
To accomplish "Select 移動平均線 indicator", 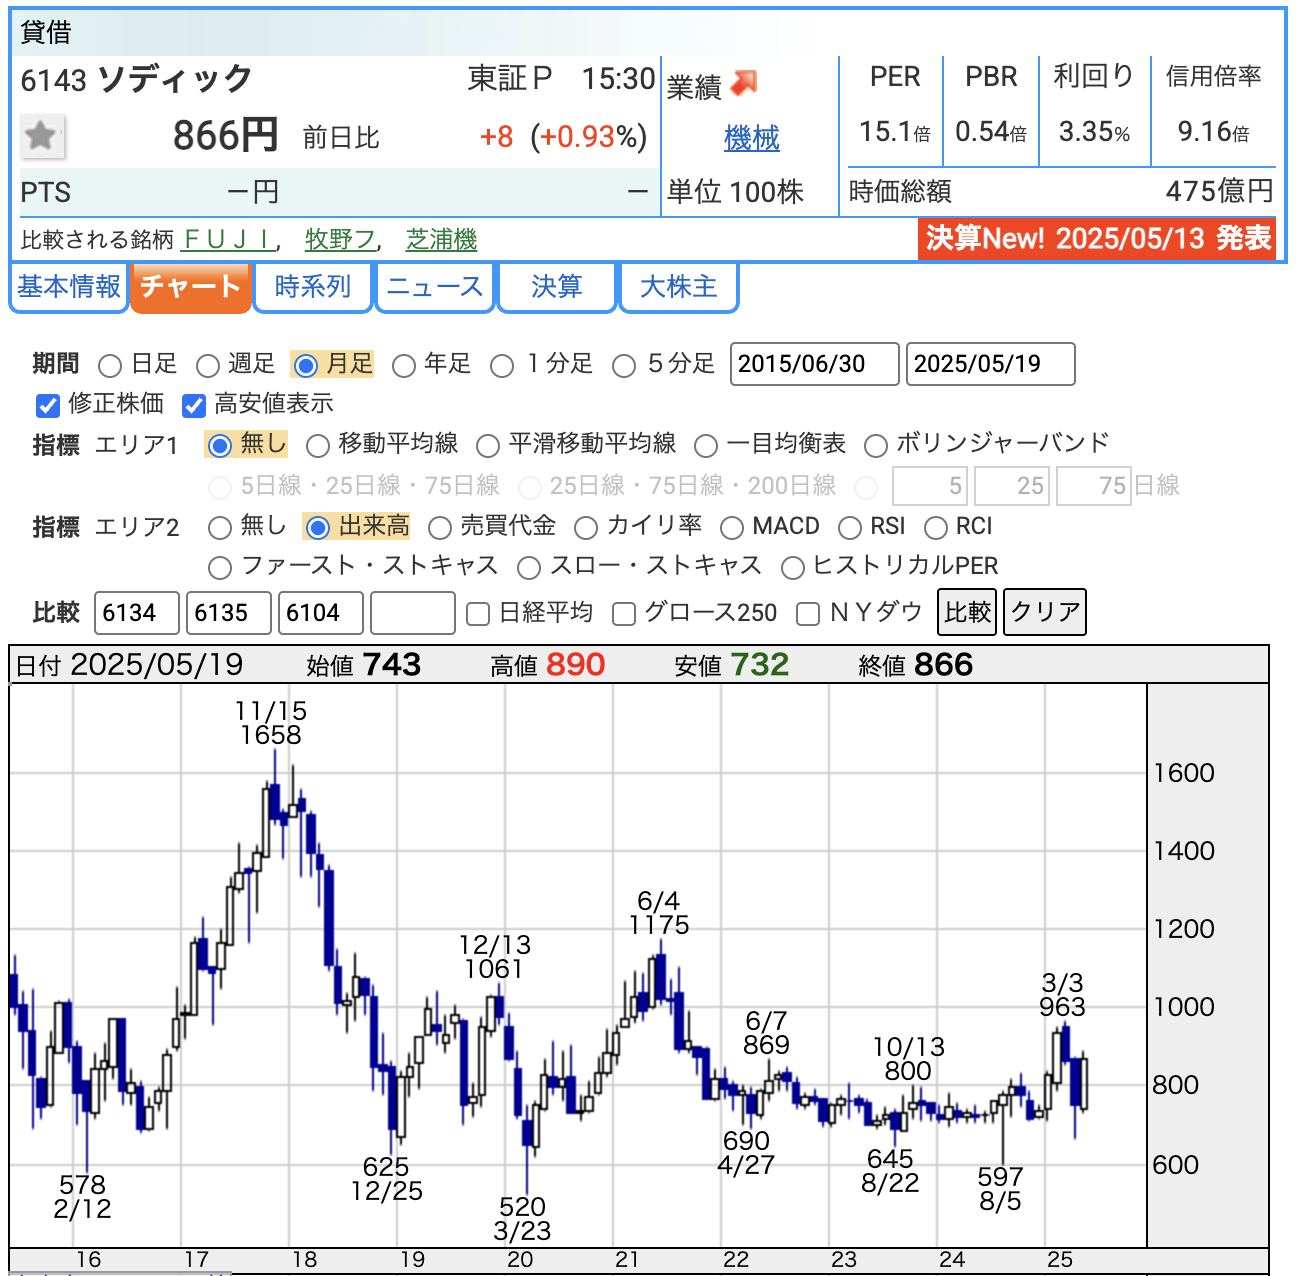I will coord(318,445).
